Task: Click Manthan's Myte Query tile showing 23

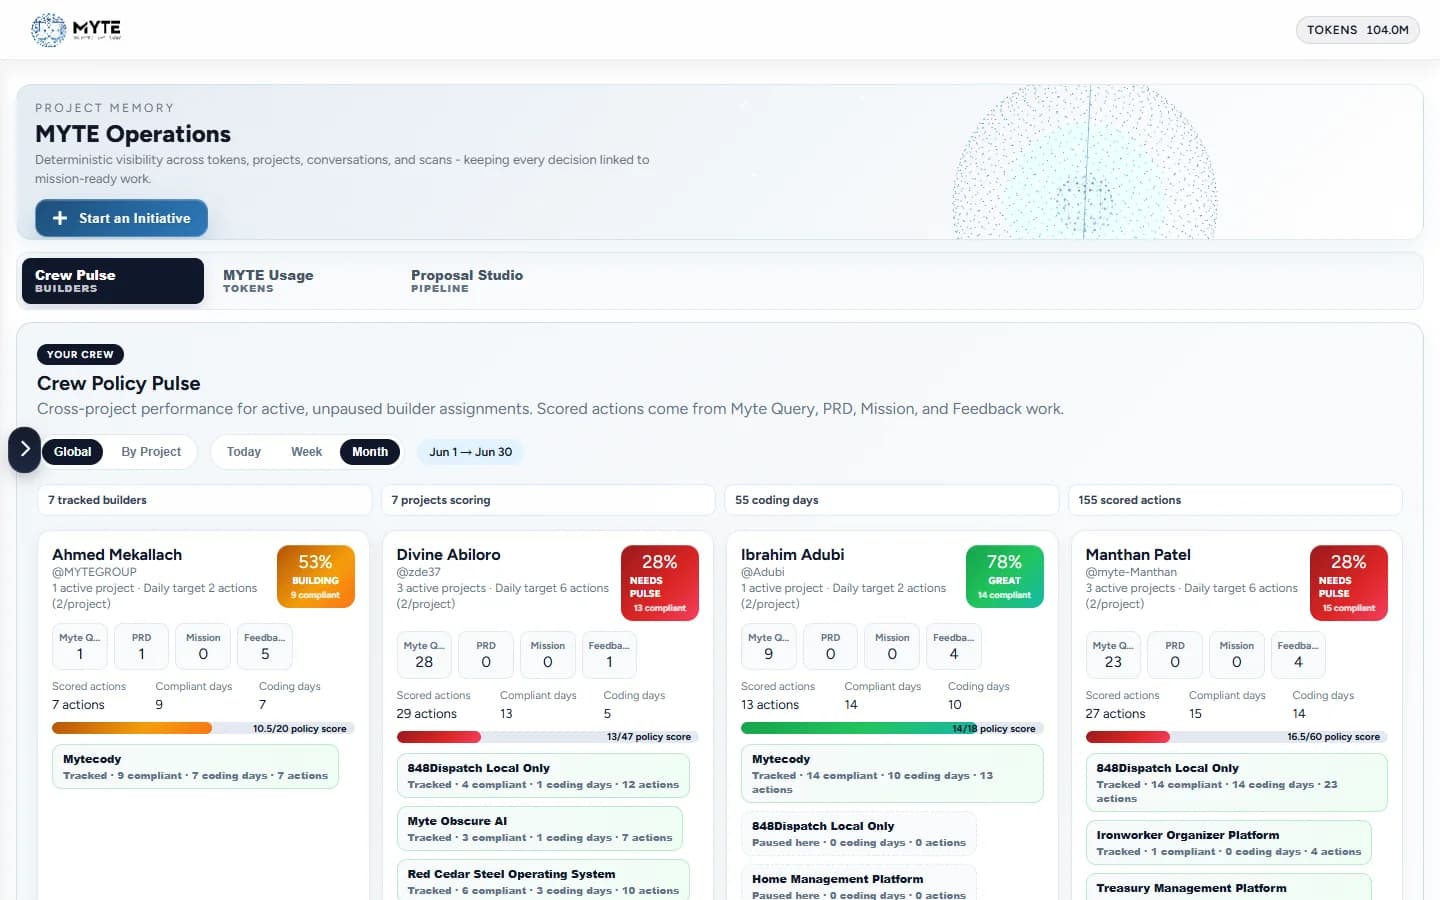Action: click(x=1113, y=655)
